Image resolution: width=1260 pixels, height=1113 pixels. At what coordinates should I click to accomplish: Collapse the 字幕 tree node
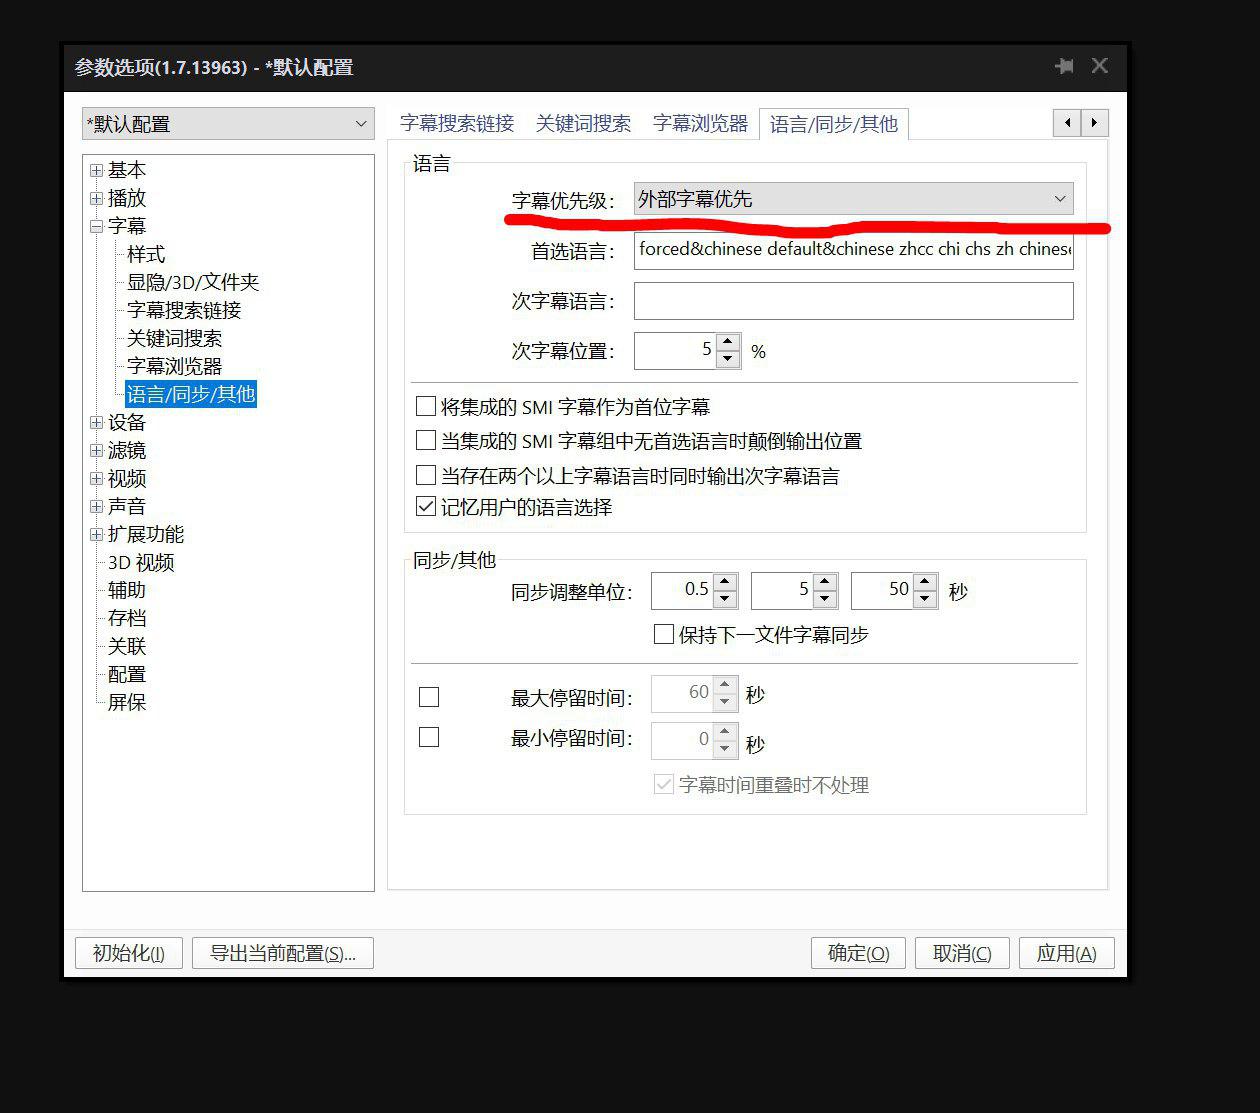coord(96,226)
